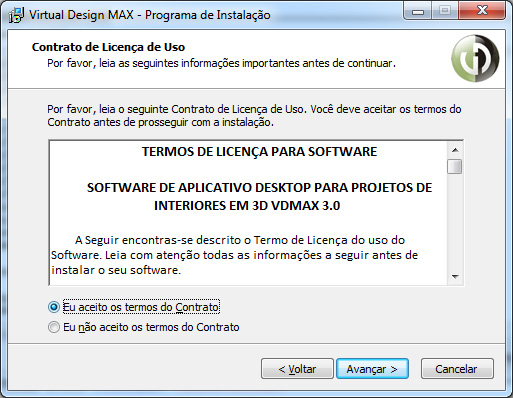The image size is (513, 398).
Task: Click line 'SOFTWARE DE APLICATIVO DESKTOP PARA PROJETOS DE'
Action: coord(259,188)
